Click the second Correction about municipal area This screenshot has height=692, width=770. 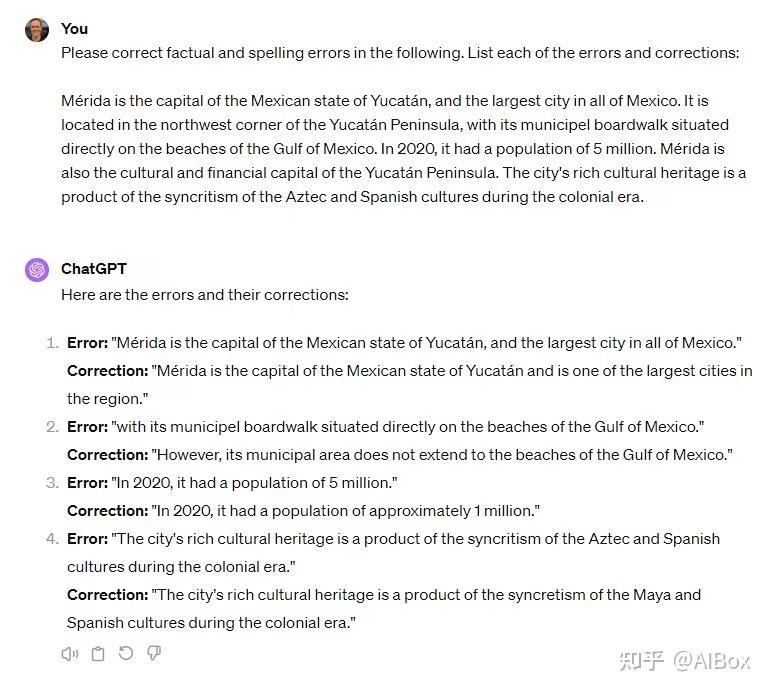(x=400, y=455)
